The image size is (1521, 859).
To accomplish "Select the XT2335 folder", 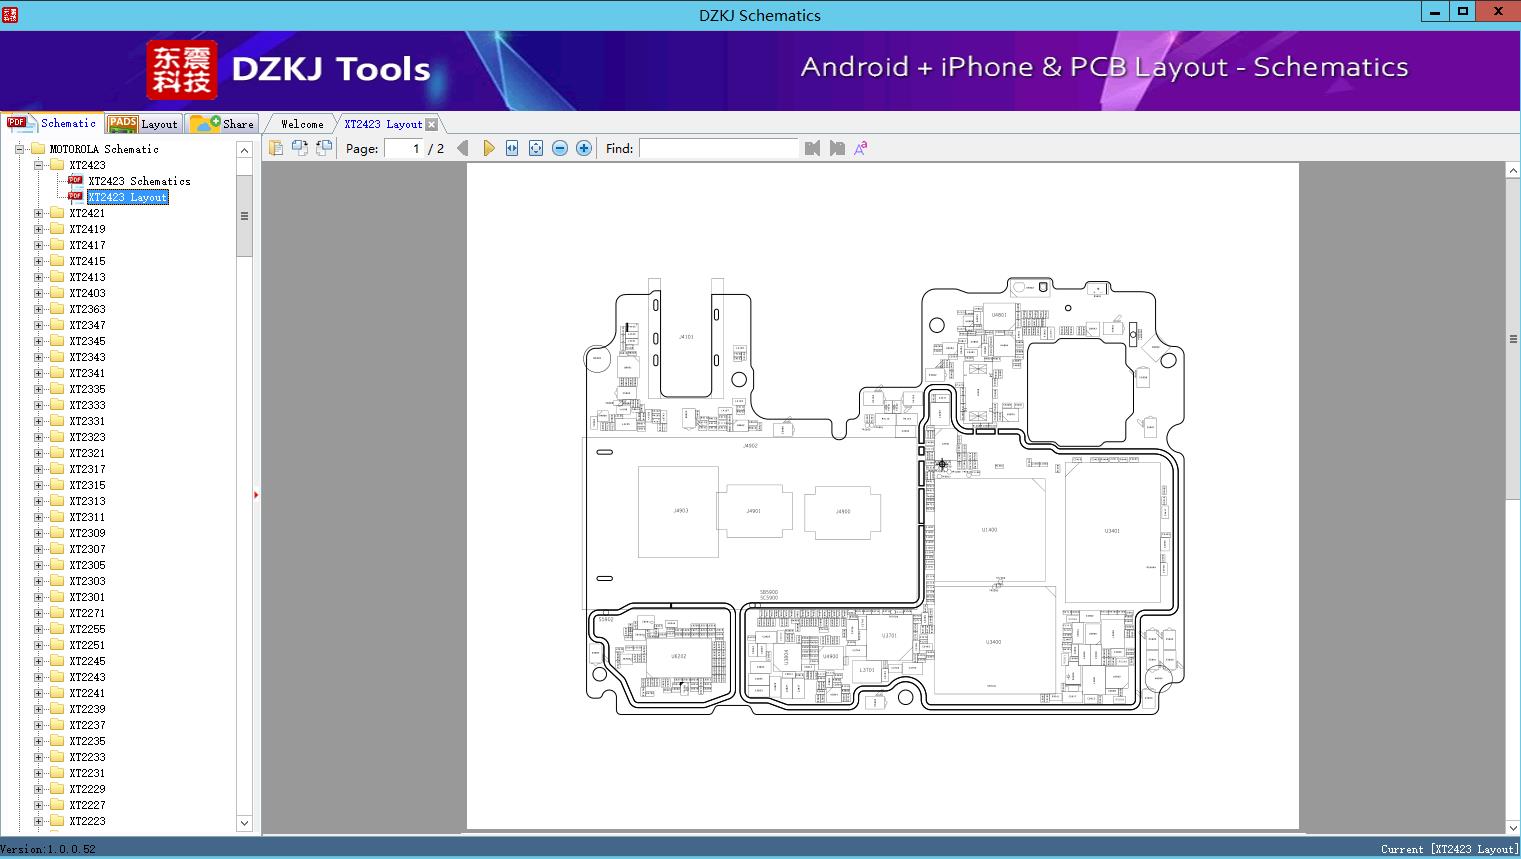I will tap(87, 389).
